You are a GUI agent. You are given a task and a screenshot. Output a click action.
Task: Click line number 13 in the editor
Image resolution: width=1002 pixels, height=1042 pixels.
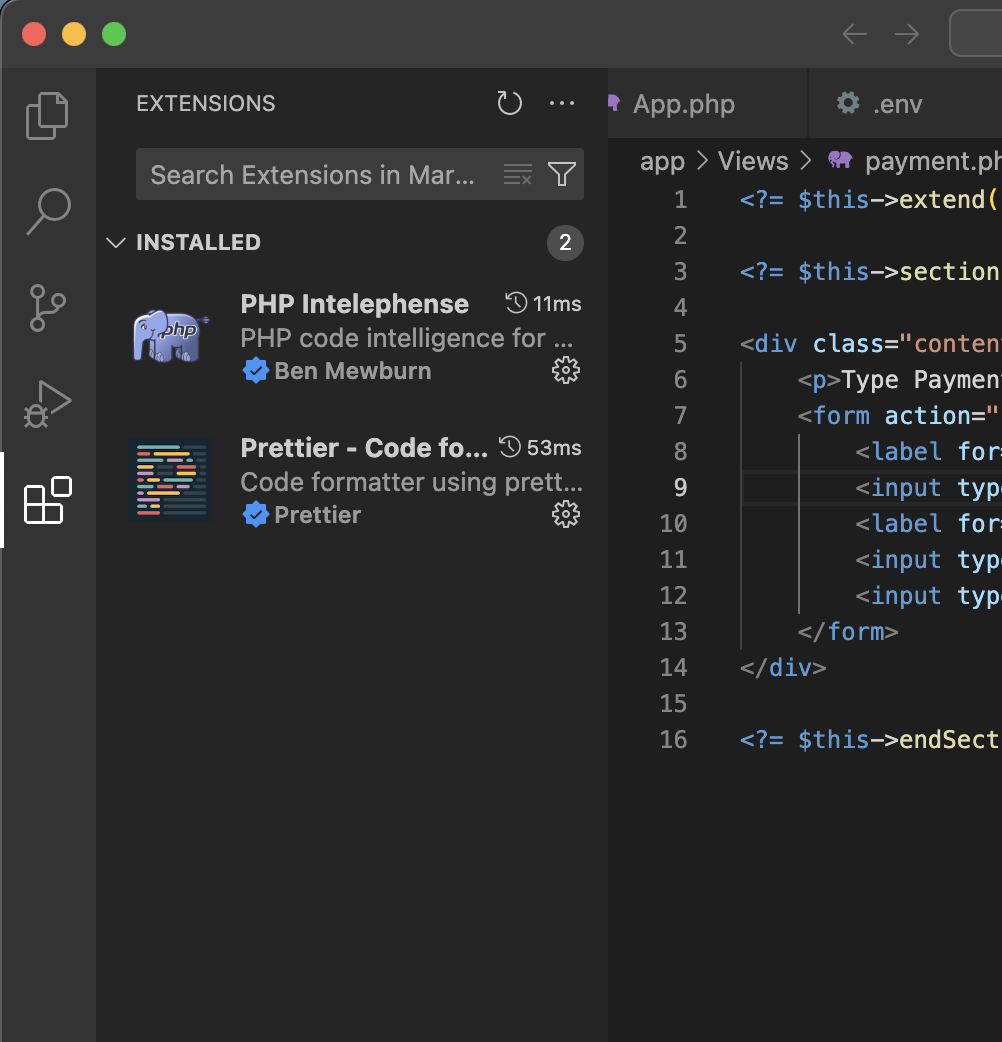click(x=673, y=631)
